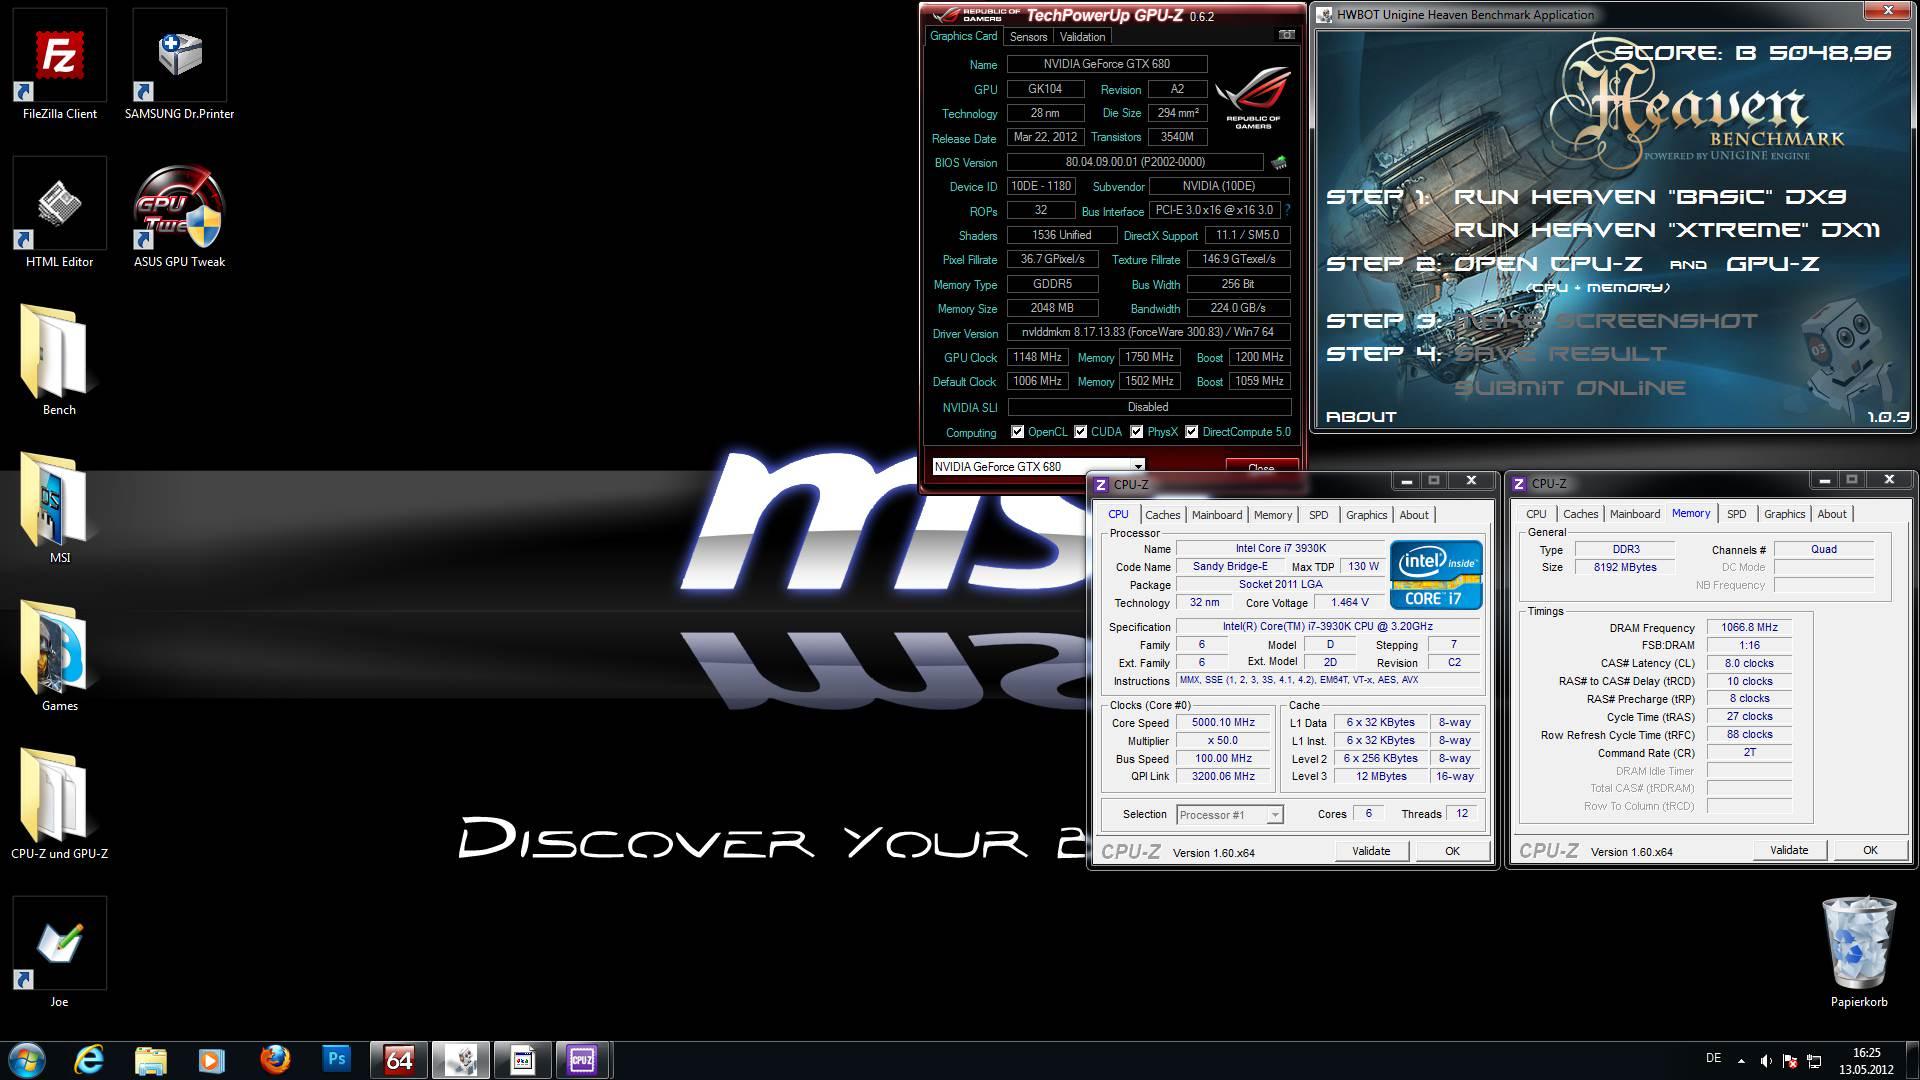
Task: Toggle the OpenCL checkbox in GPU-Z
Action: [1017, 432]
